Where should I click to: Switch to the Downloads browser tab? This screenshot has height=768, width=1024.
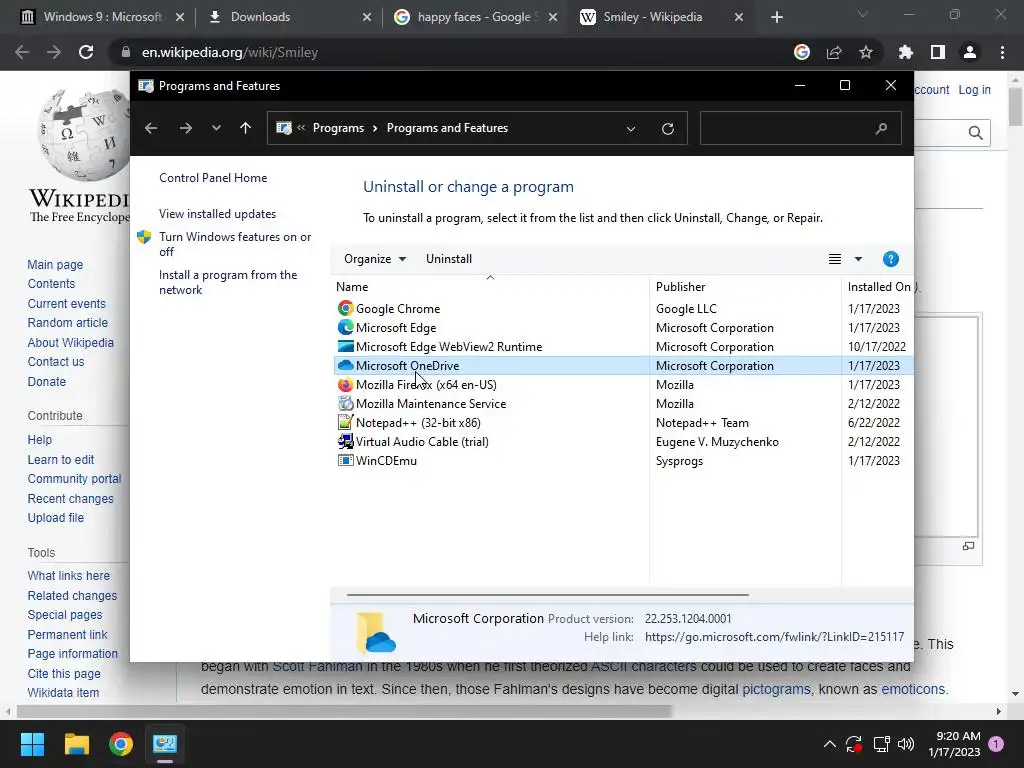coord(287,17)
